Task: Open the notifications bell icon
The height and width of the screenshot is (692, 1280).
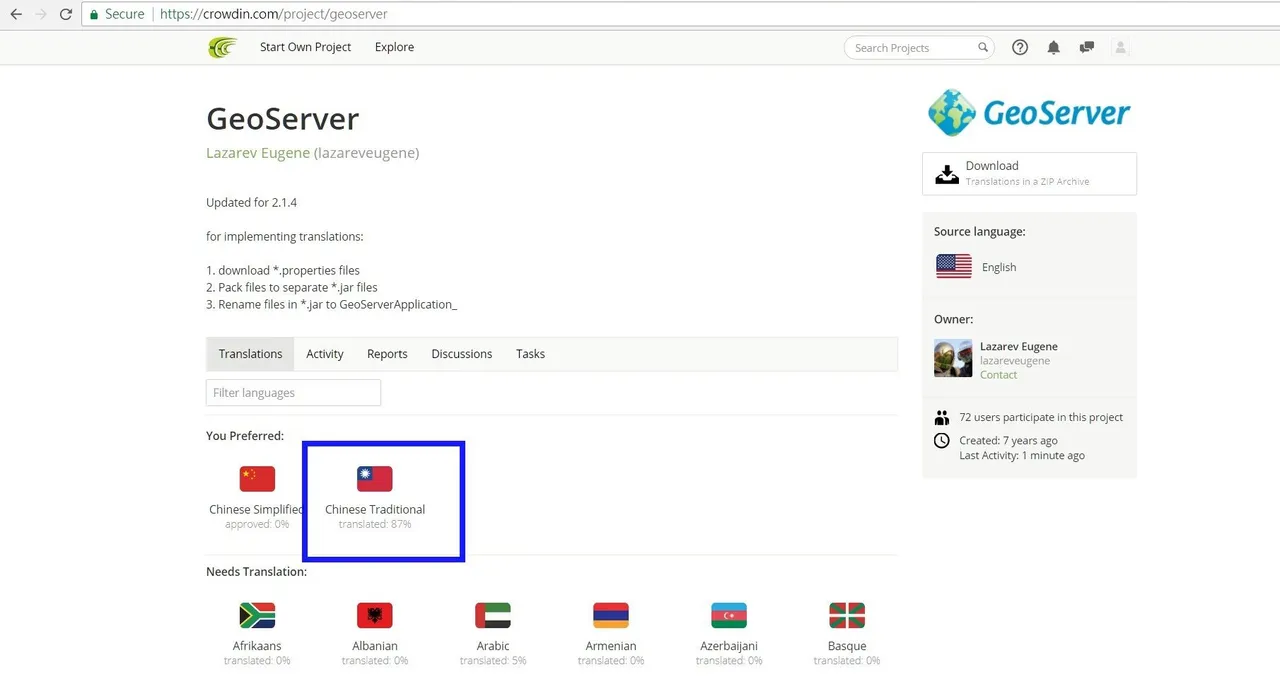Action: 1053,47
